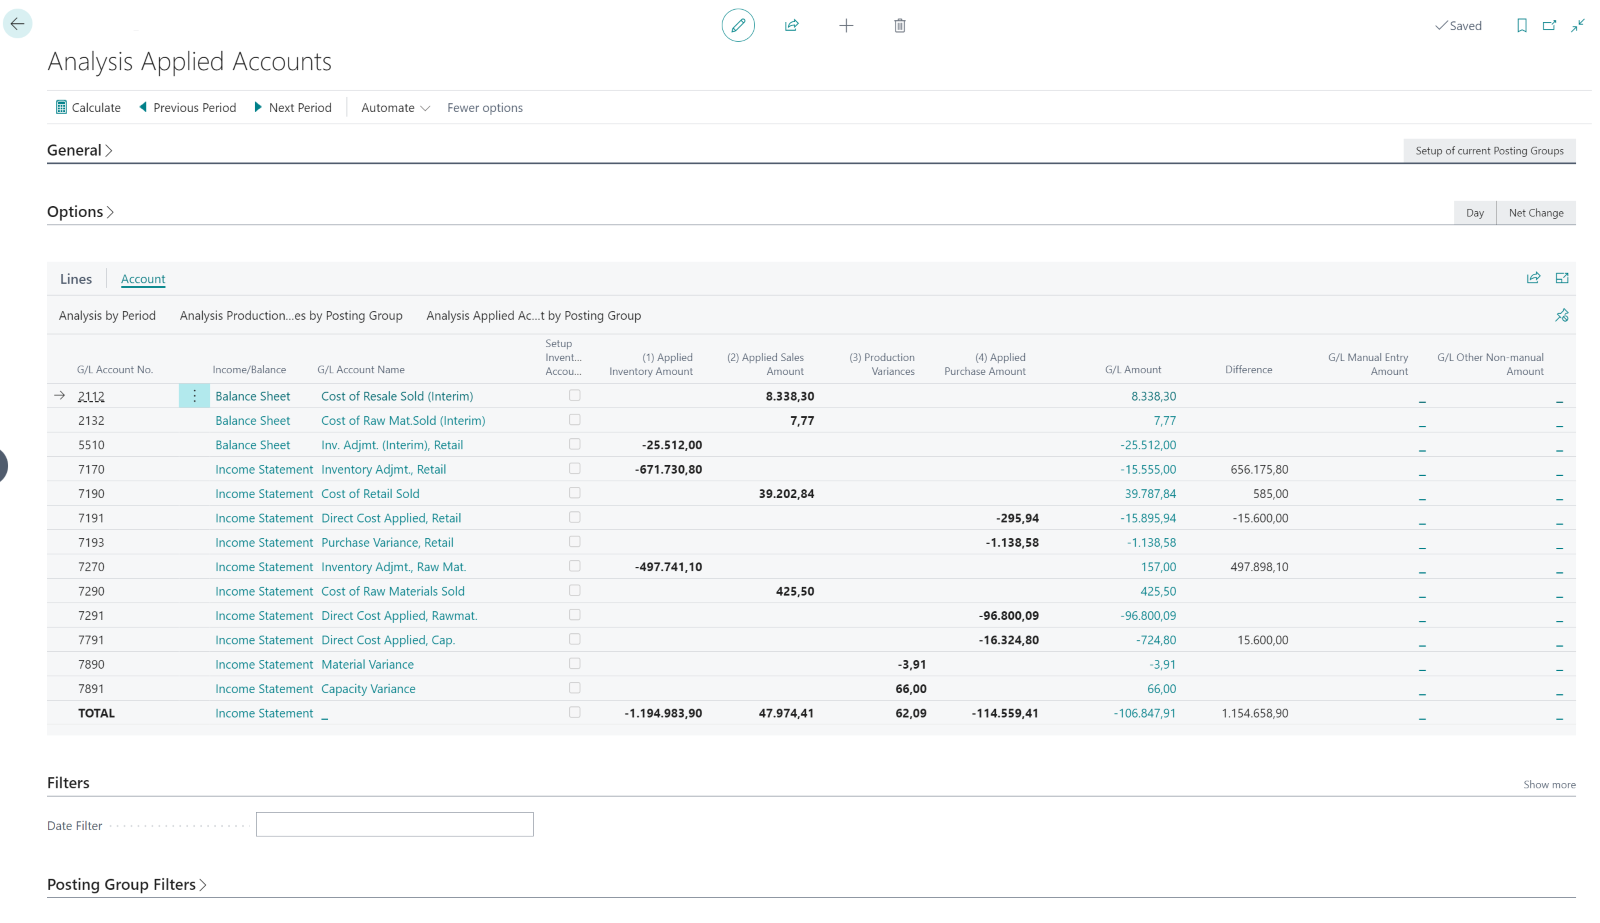The image size is (1600, 923).
Task: Open Cost of Resale Sold (Interim) account
Action: (x=397, y=396)
